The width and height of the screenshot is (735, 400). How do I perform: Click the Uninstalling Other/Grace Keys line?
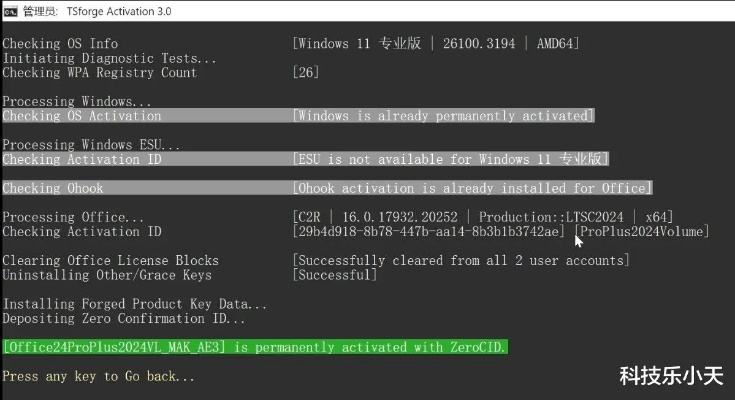coord(107,275)
